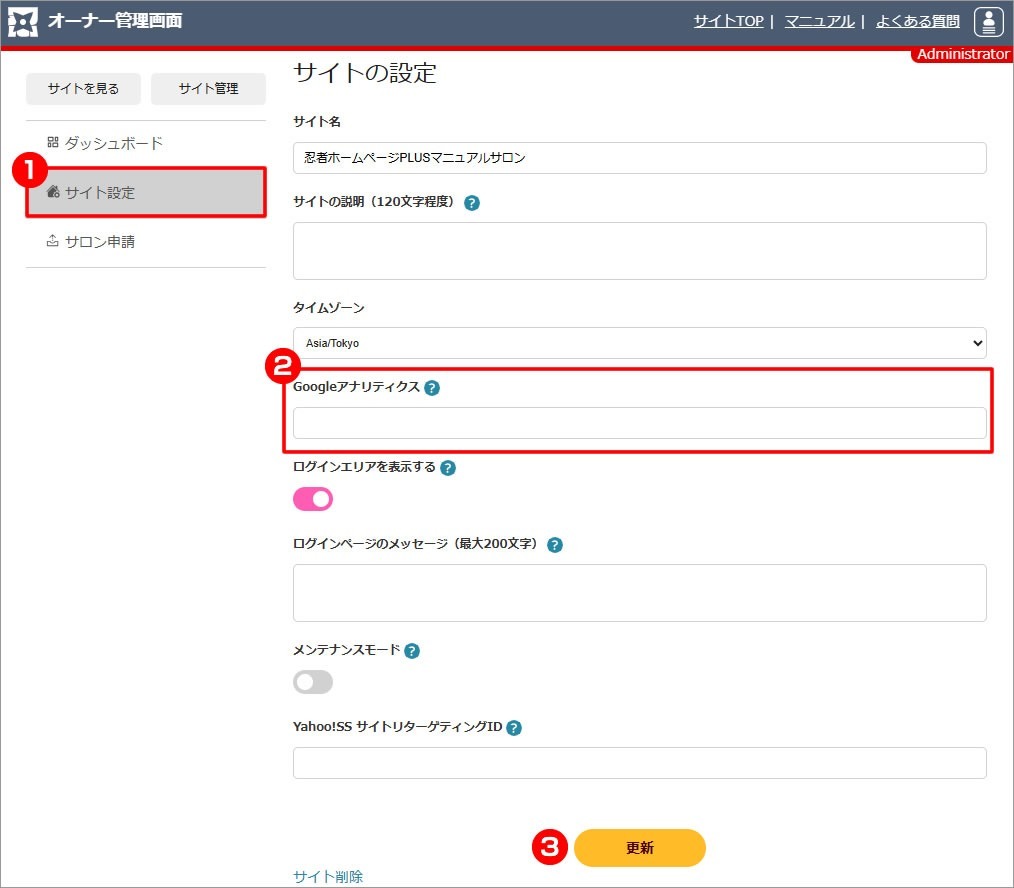Screen dimensions: 1014x888
Task: Enable the メンテナンスモード switch
Action: 313,682
